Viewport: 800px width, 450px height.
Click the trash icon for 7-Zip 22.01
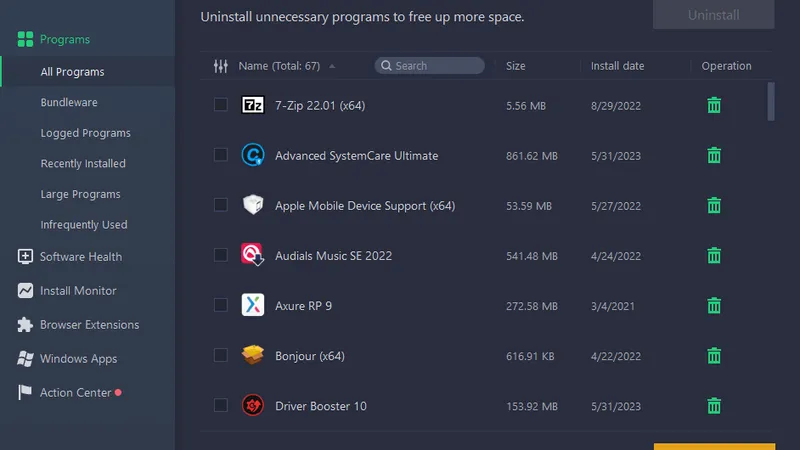click(714, 105)
